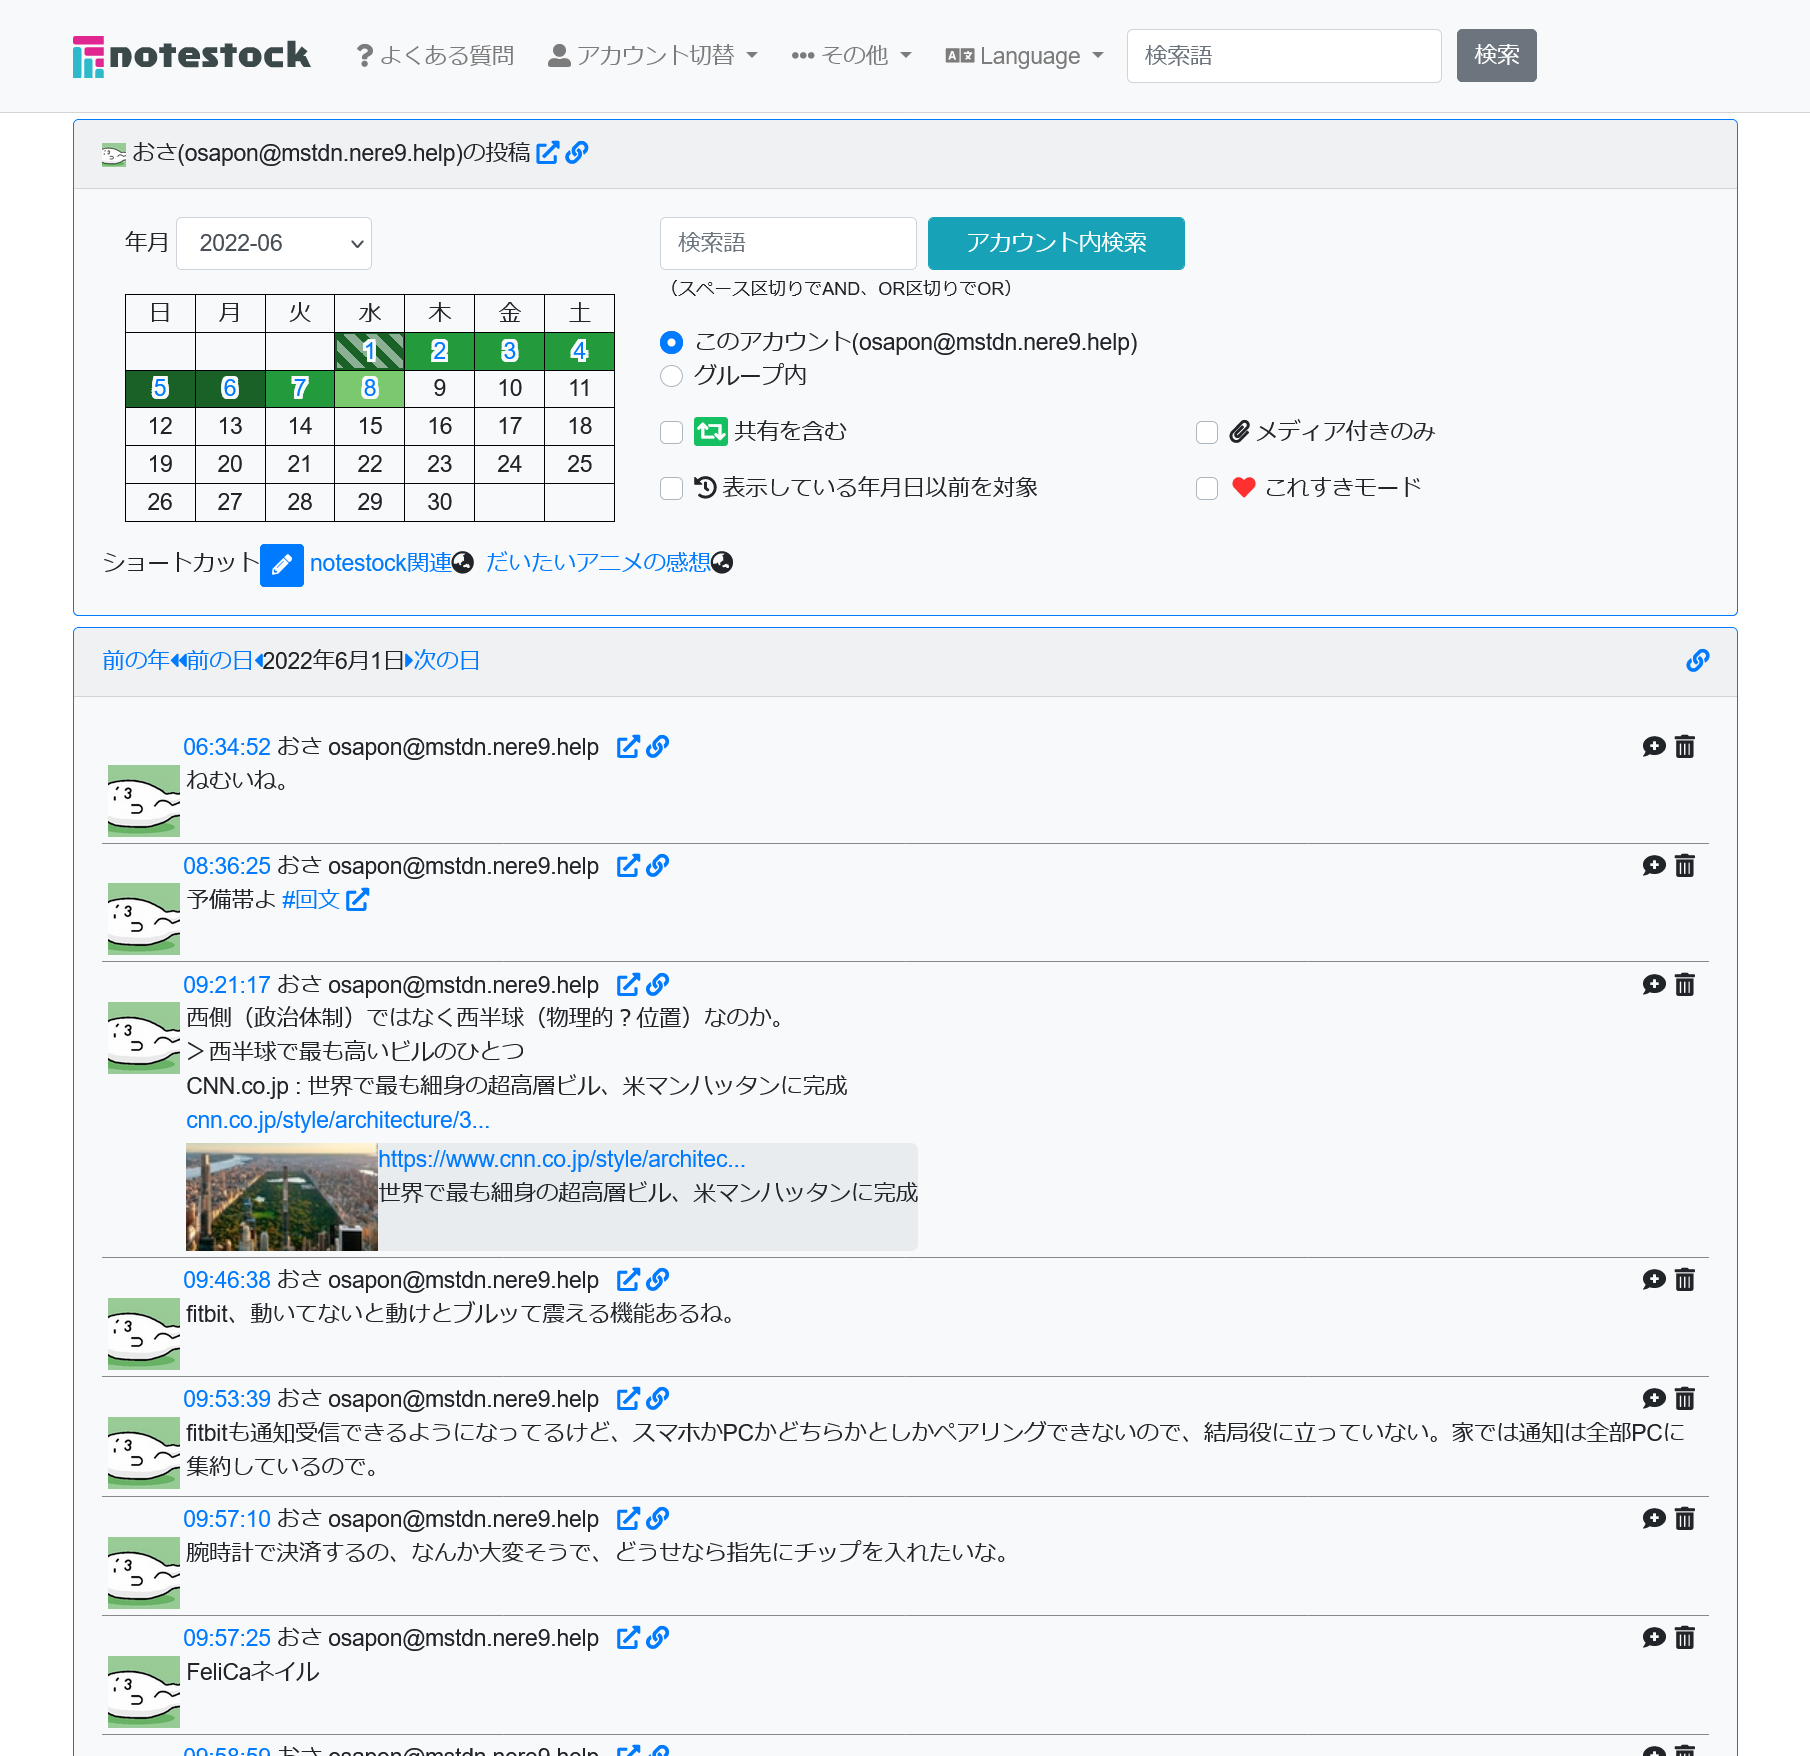This screenshot has height=1756, width=1810.
Task: Open よくある質問 page
Action: [x=435, y=56]
